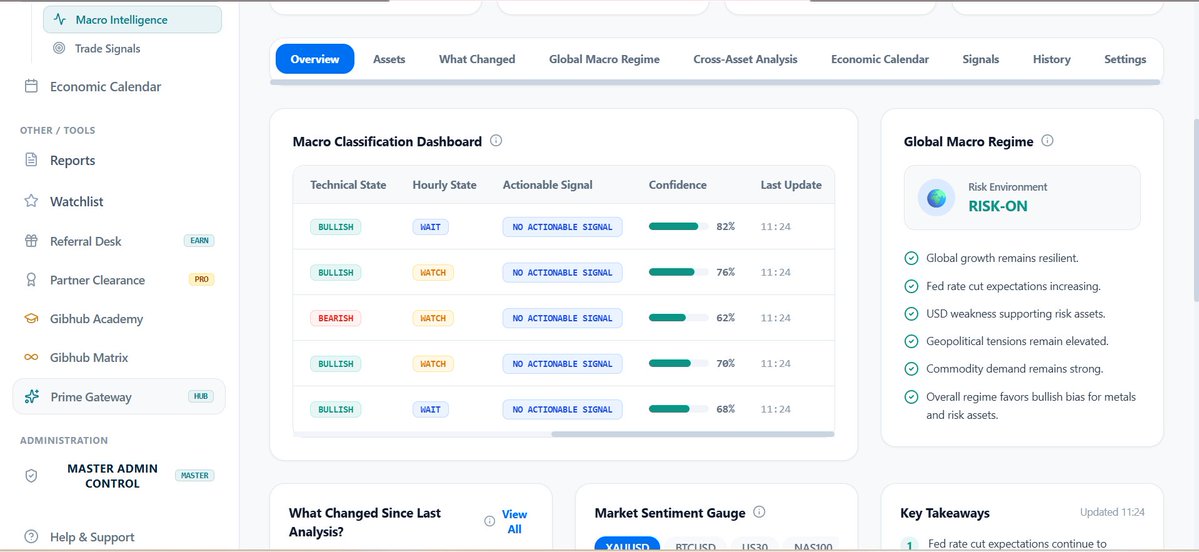This screenshot has height=552, width=1199.
Task: Open the Signals tab
Action: click(981, 59)
